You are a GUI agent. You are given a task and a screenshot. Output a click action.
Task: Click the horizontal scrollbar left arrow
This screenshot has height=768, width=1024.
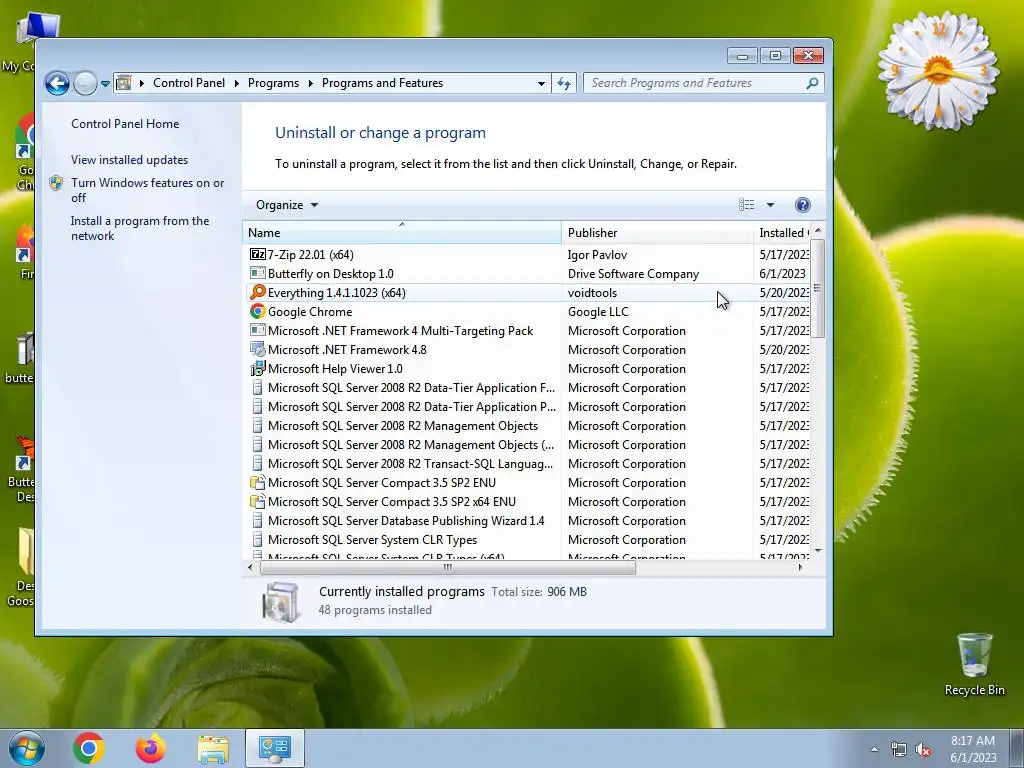[250, 568]
